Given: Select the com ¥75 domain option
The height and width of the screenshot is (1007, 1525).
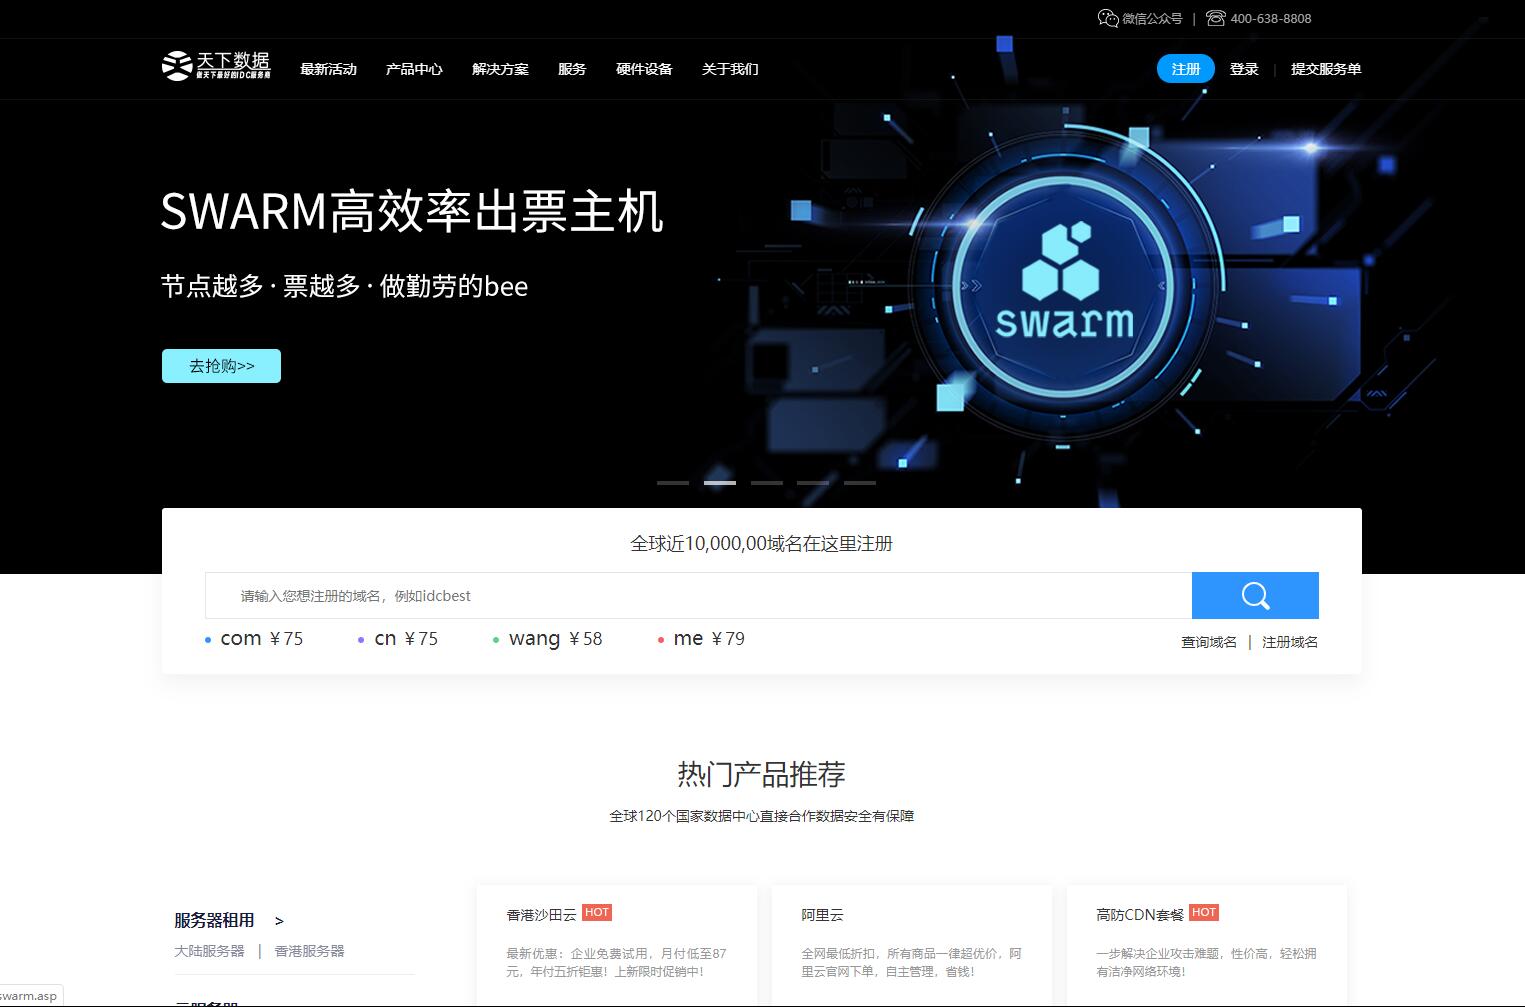Looking at the screenshot, I should coord(254,639).
